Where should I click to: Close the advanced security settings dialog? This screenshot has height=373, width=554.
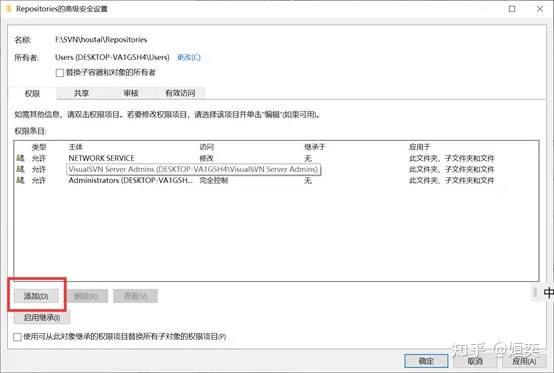(x=540, y=9)
